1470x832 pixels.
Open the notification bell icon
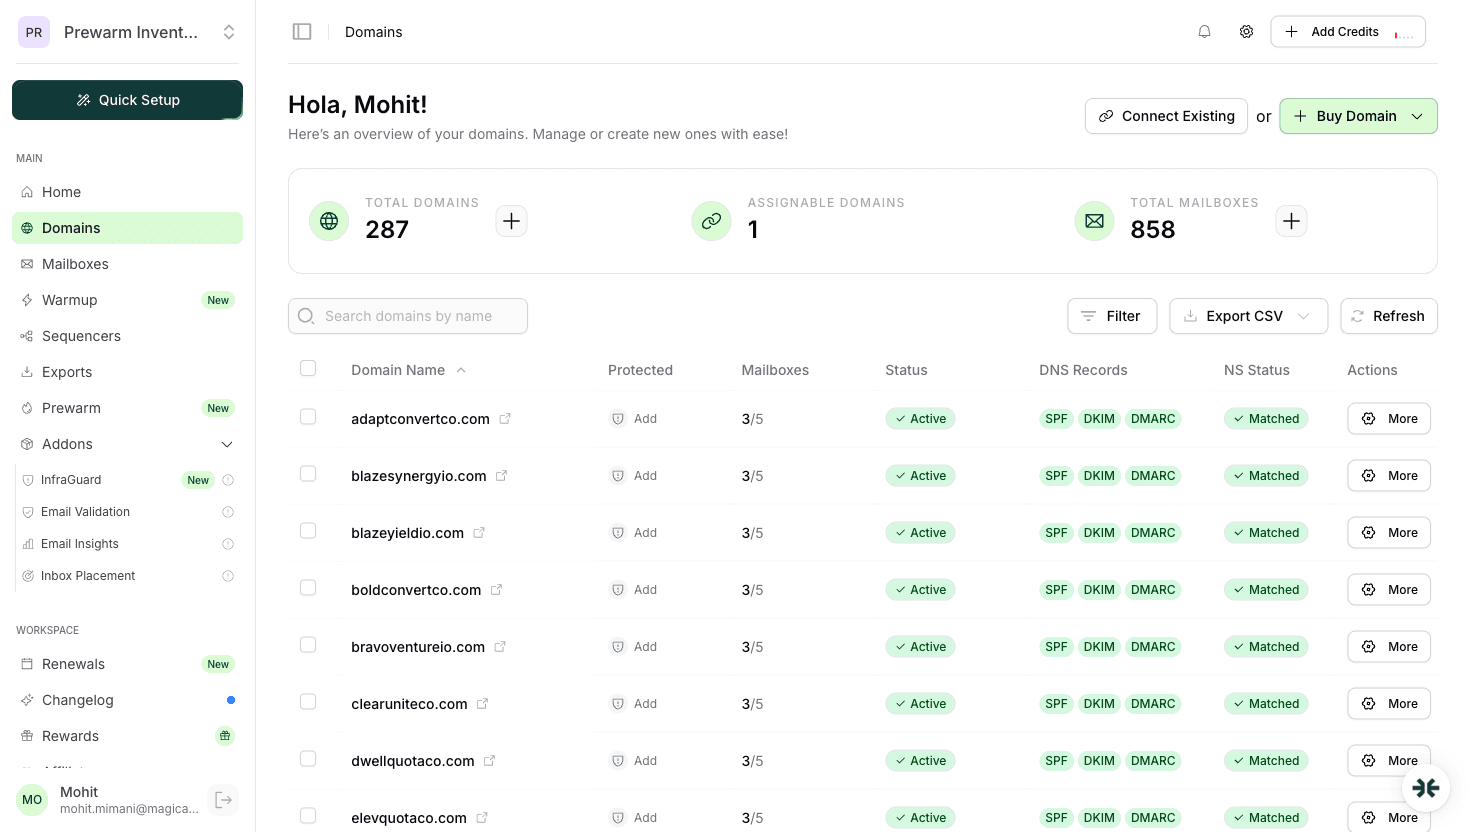point(1204,31)
